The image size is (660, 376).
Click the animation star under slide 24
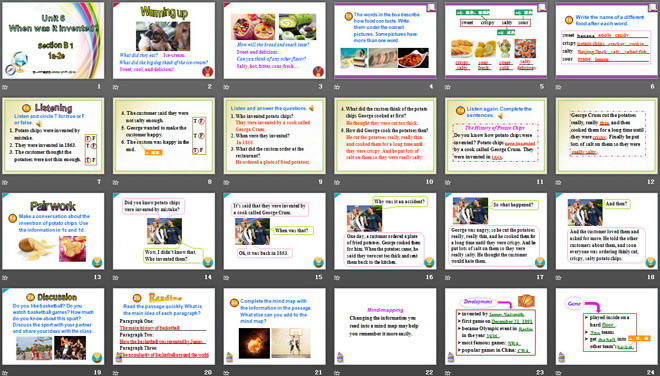(x=559, y=373)
